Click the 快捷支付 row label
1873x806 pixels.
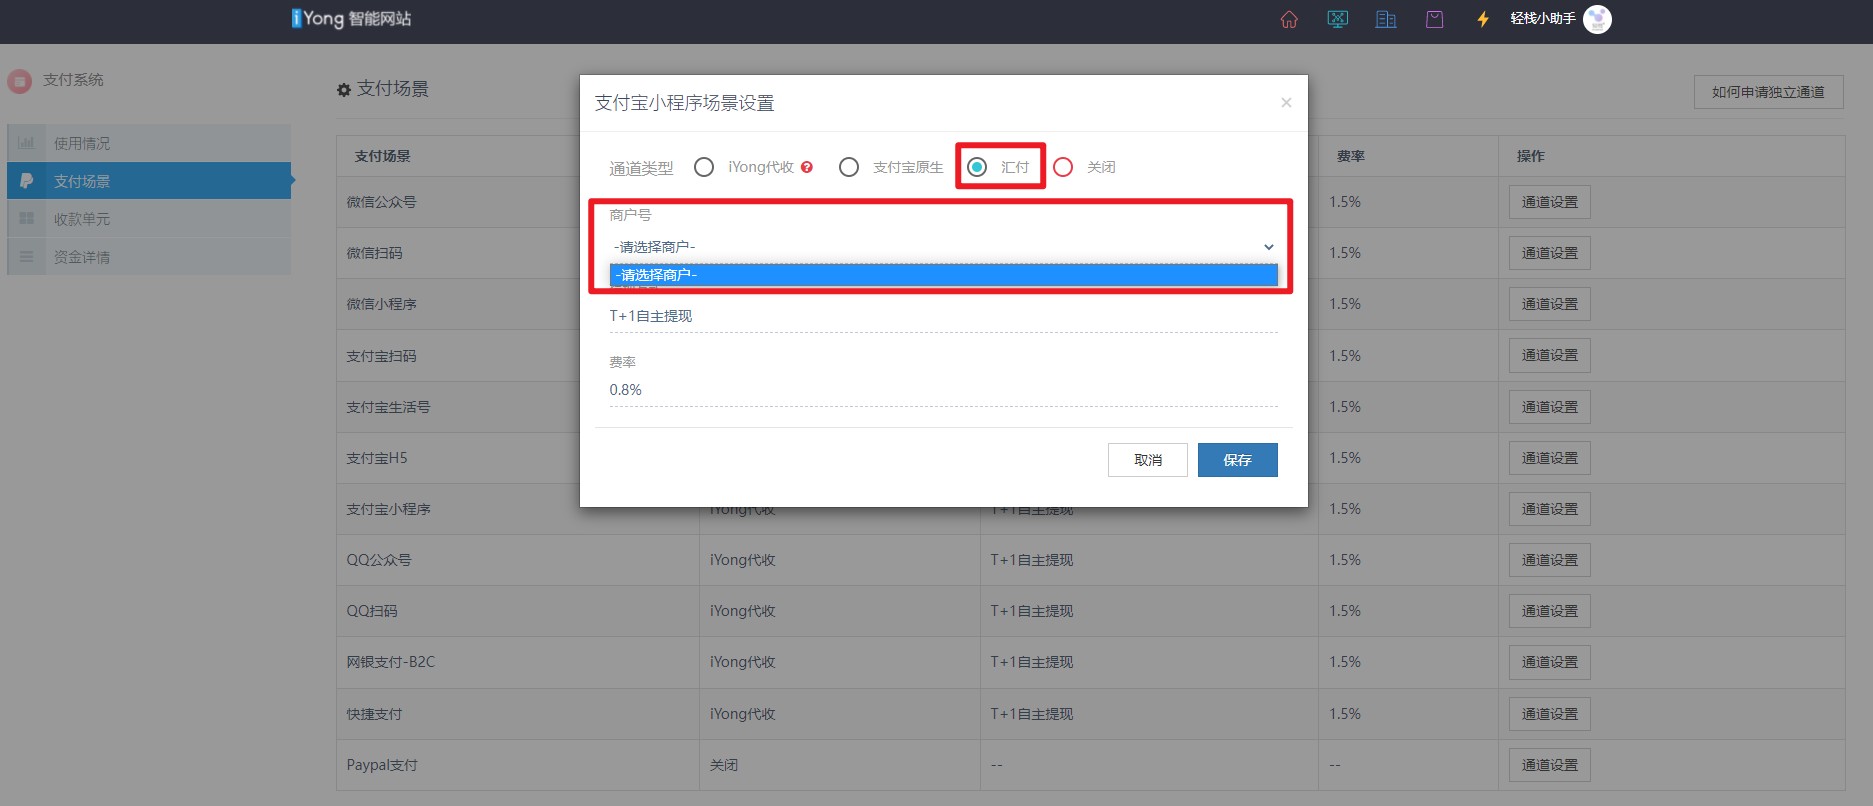click(x=374, y=714)
